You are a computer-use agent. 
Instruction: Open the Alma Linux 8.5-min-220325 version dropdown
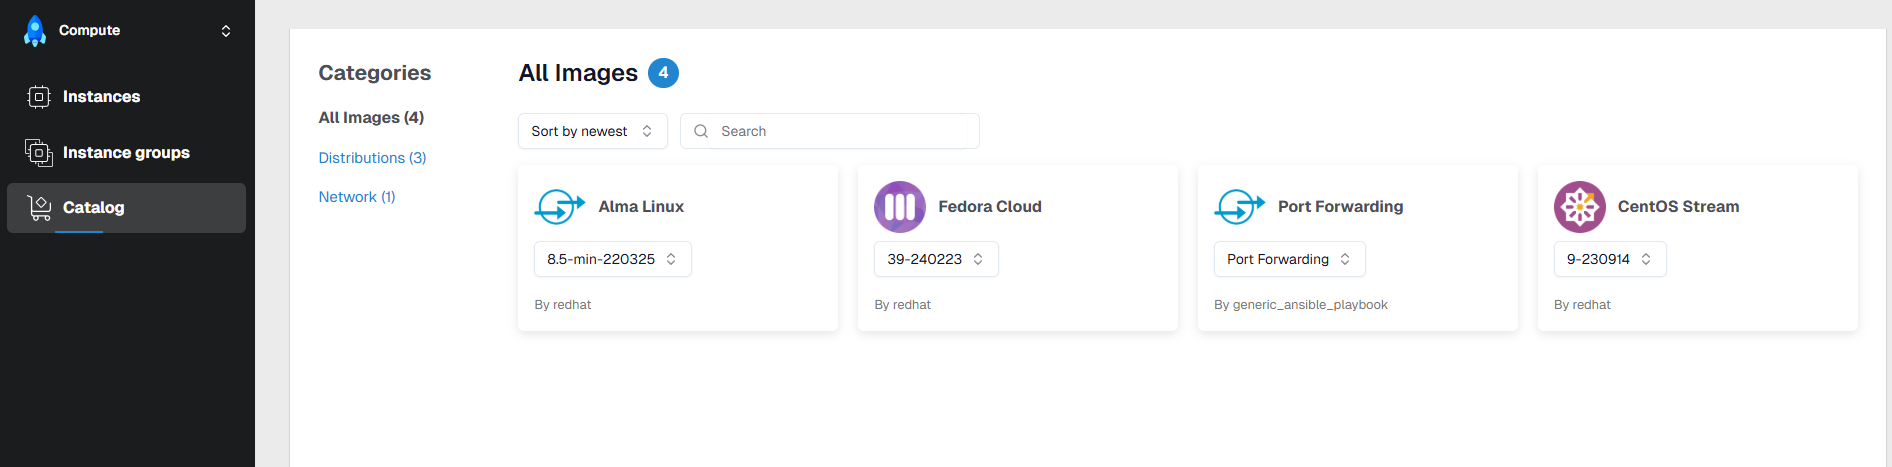click(x=612, y=259)
